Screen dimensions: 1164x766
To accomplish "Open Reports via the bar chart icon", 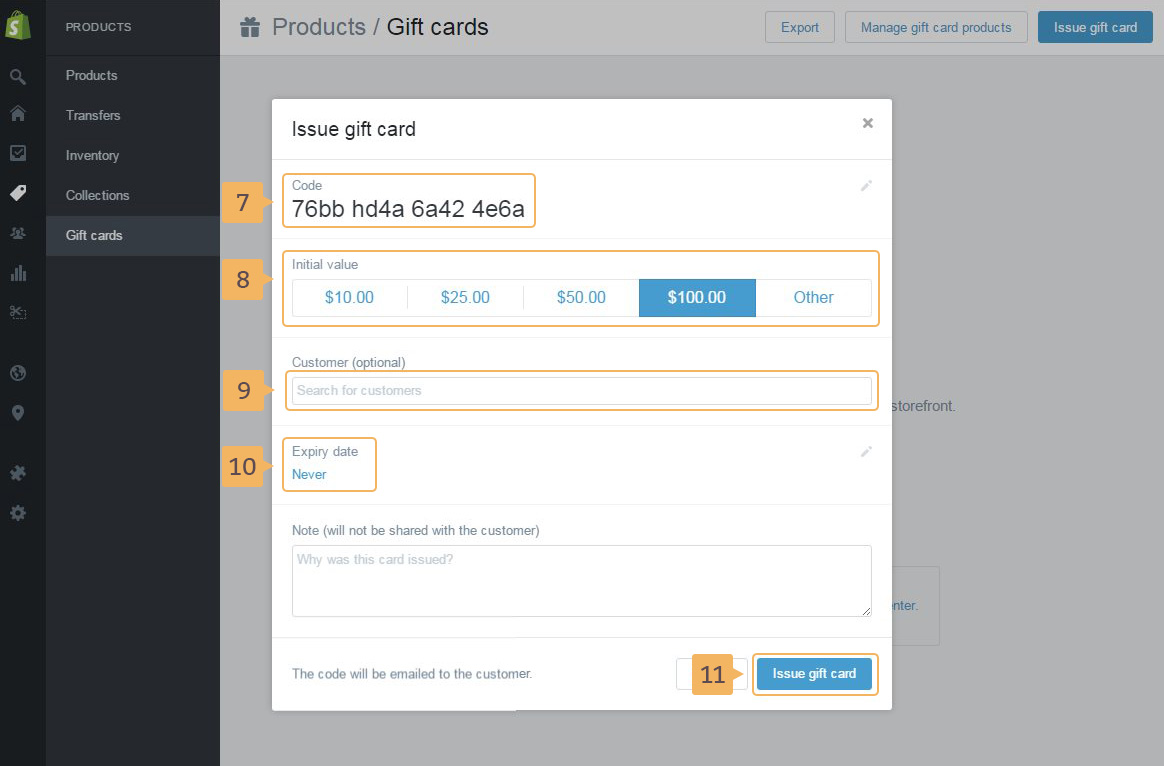I will 18,272.
